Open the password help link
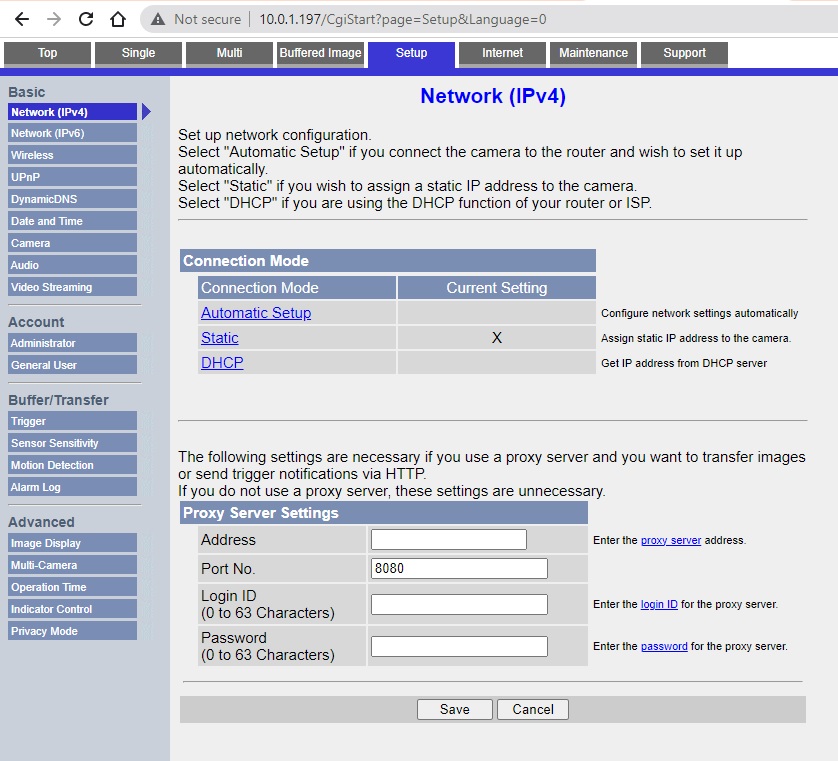Screen dimensions: 838x761 [664, 647]
